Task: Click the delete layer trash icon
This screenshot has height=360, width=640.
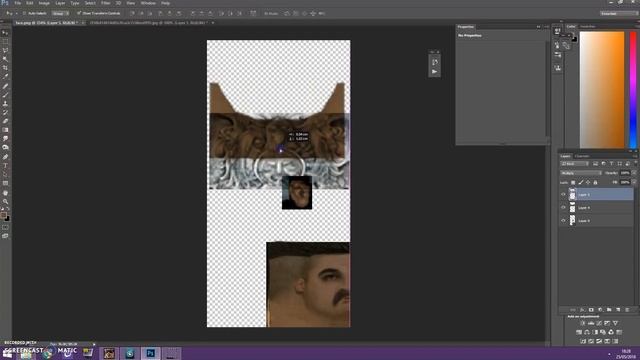Action: tap(627, 310)
